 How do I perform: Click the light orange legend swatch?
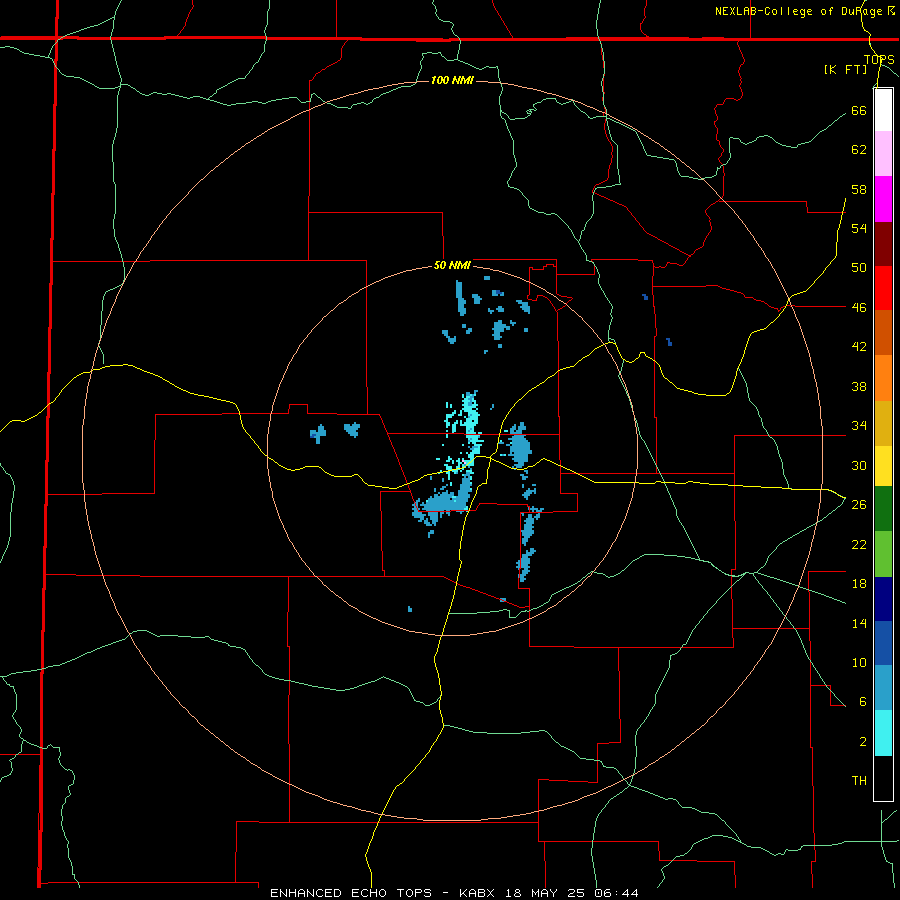tap(883, 378)
